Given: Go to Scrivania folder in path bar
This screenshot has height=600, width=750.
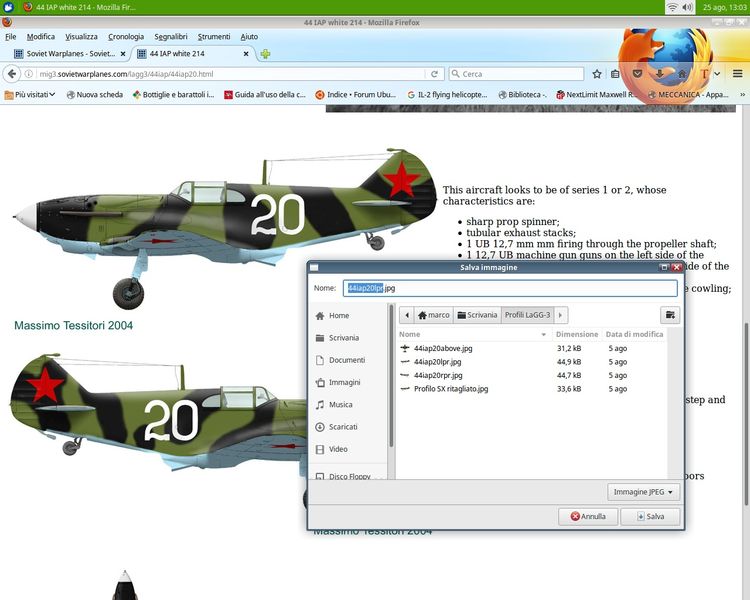Looking at the screenshot, I should [477, 315].
